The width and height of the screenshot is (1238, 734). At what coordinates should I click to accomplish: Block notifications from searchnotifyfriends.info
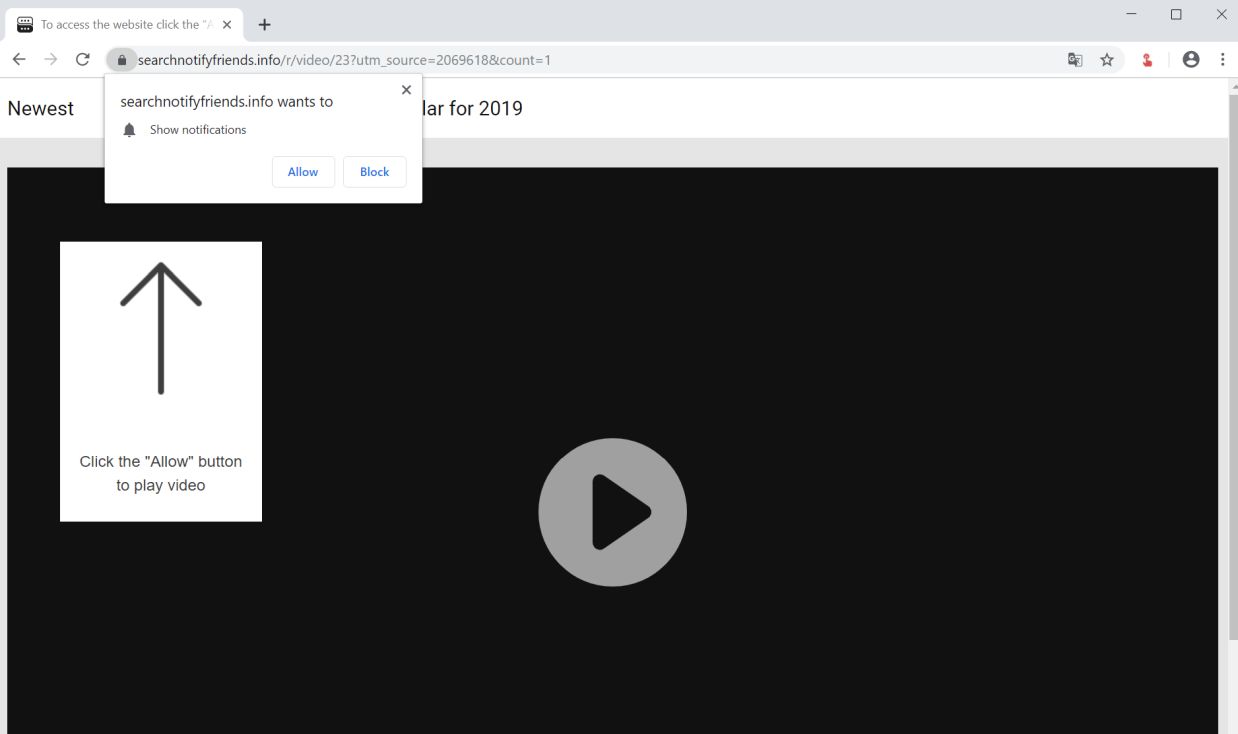(x=375, y=172)
